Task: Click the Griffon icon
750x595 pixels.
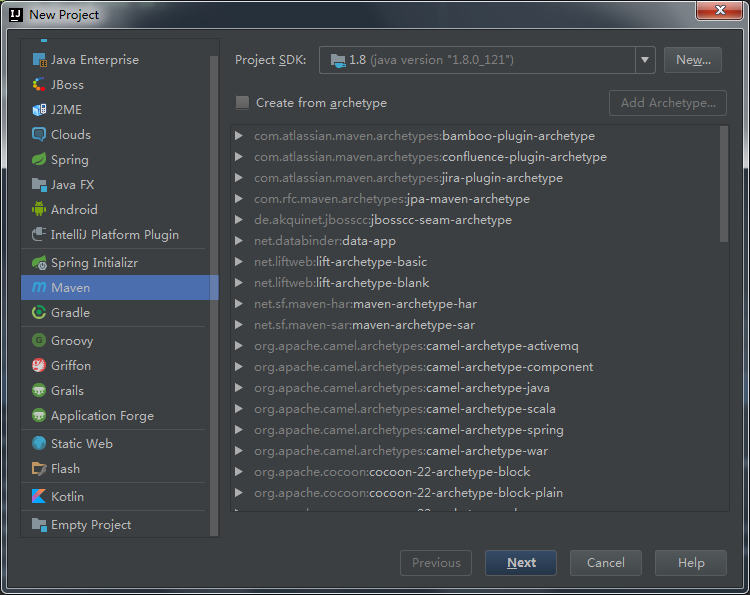Action: [39, 365]
